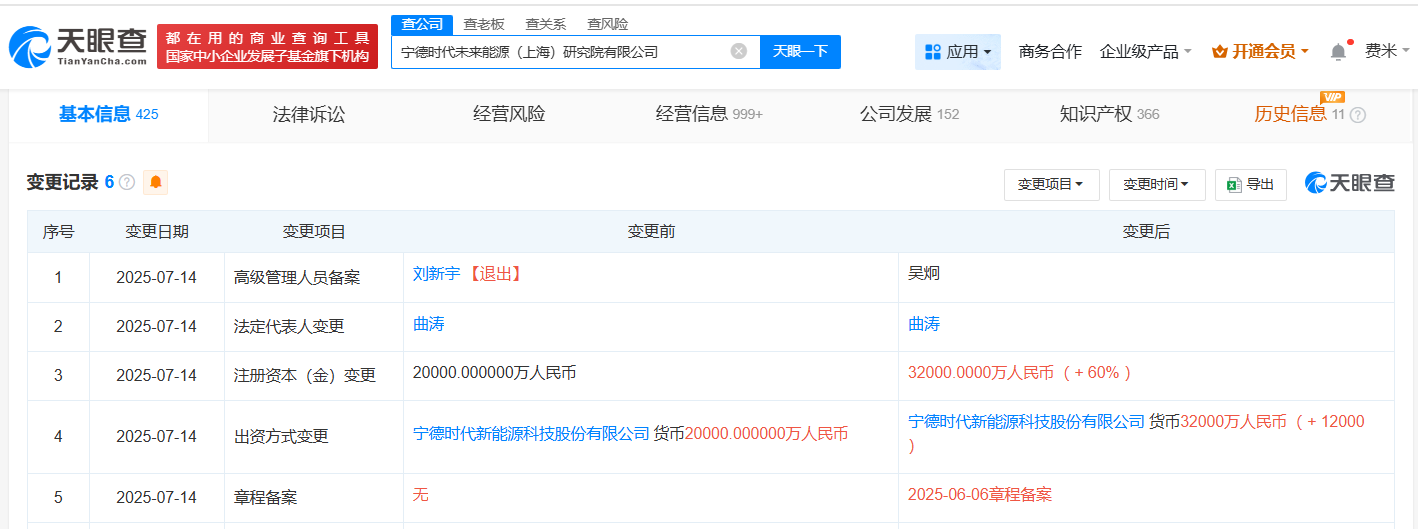The width and height of the screenshot is (1418, 529).
Task: Expand the 企业级产品 dropdown
Action: (x=1146, y=51)
